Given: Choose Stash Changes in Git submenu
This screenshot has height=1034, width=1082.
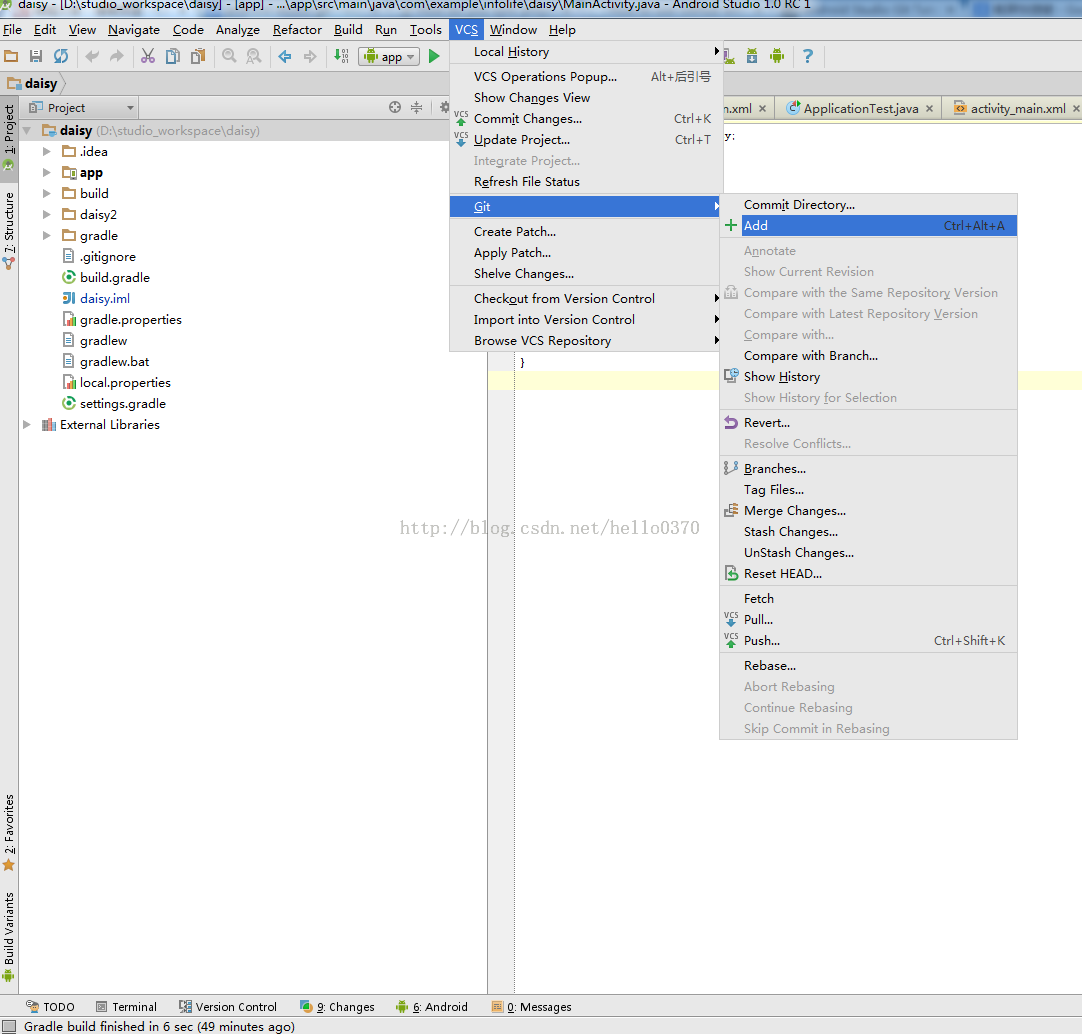Looking at the screenshot, I should (x=869, y=531).
